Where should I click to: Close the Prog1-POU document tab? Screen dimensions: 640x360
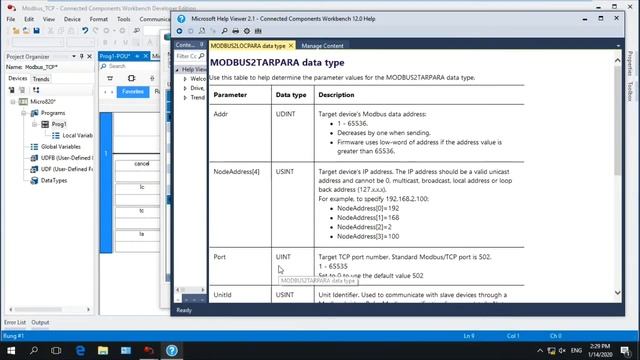click(x=146, y=56)
